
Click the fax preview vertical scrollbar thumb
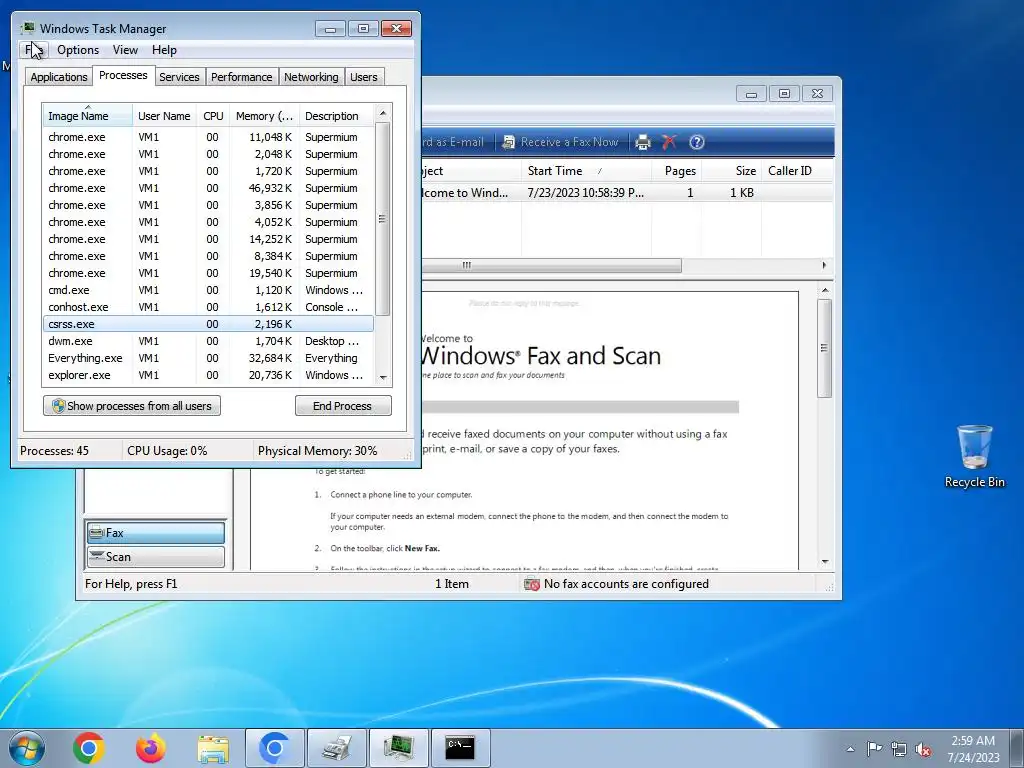[x=824, y=348]
